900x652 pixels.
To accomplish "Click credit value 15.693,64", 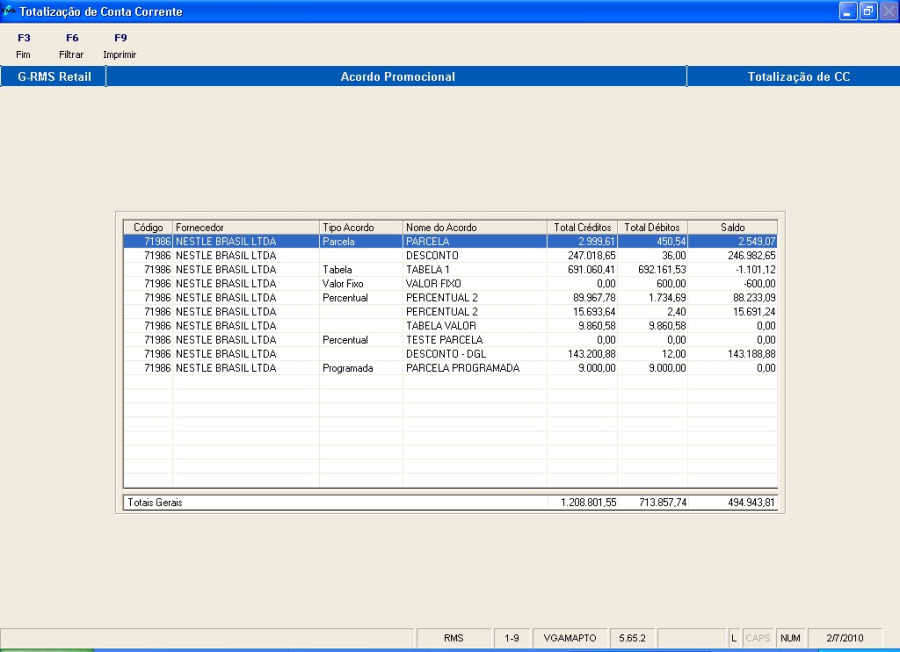I will pos(593,312).
